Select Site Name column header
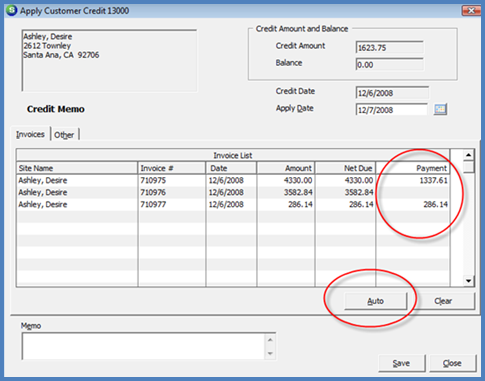 click(x=77, y=168)
